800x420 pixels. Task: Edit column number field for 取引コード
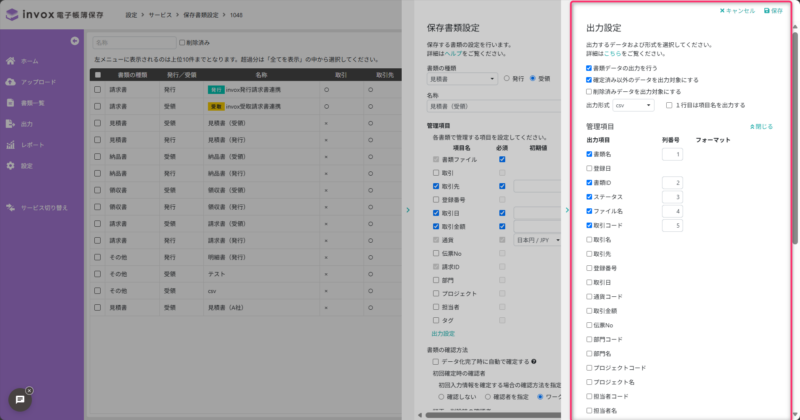(x=672, y=226)
